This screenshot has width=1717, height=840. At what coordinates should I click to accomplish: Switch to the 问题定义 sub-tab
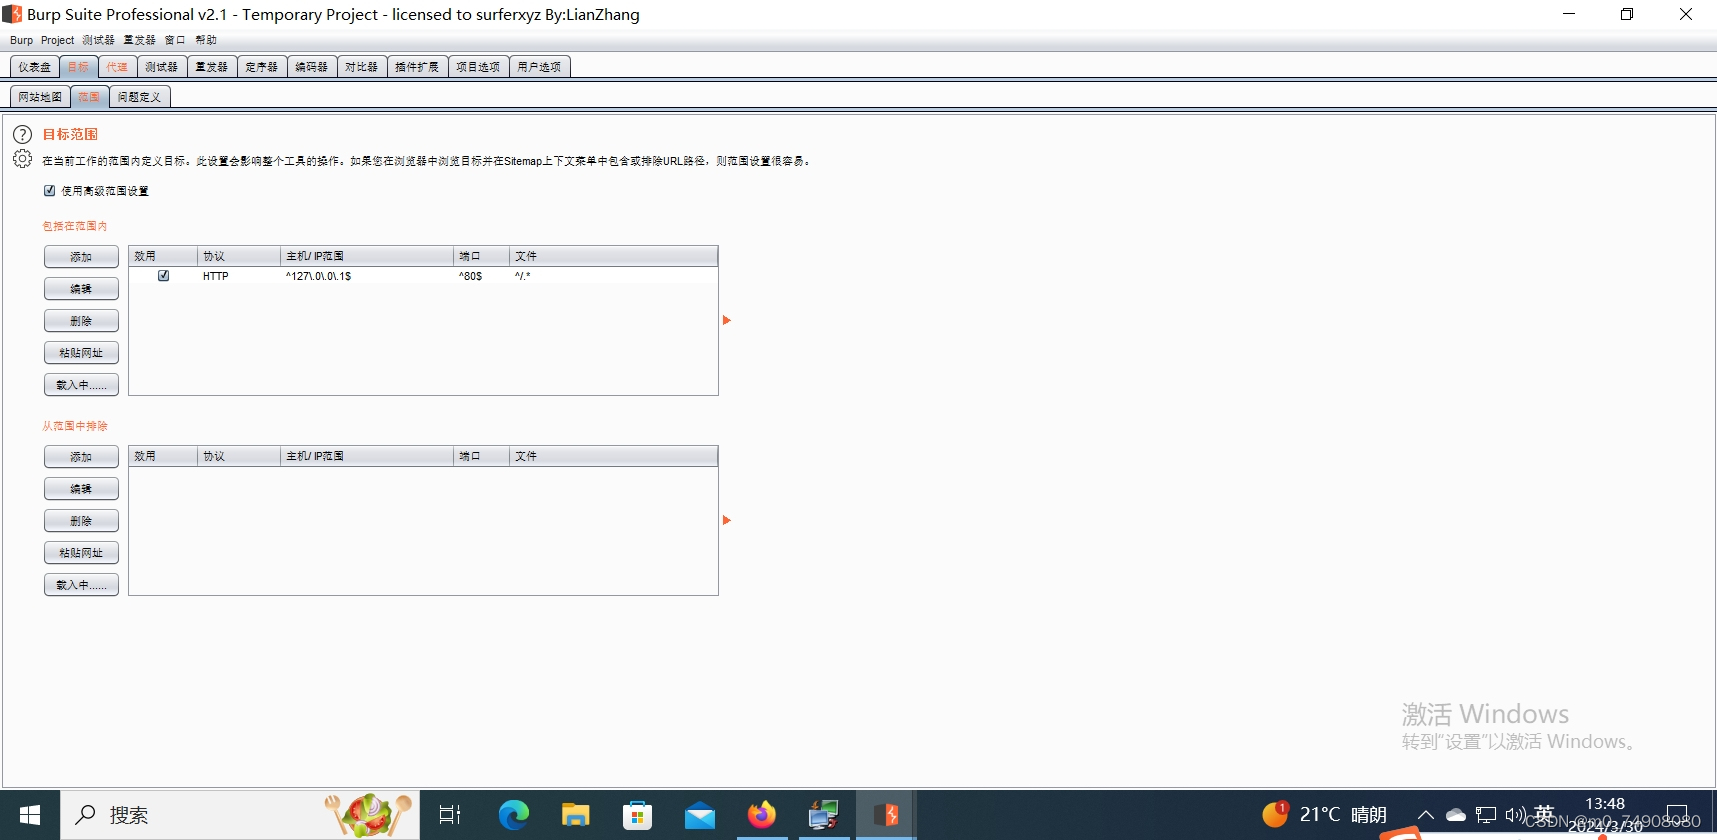point(139,97)
